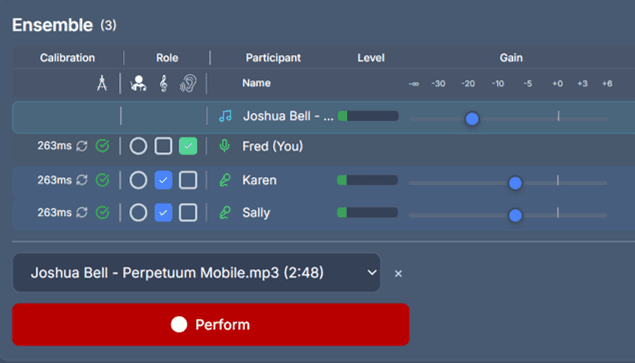Screen dimensions: 635x363
Task: Click the Joshua Bell level meter
Action: tap(368, 116)
